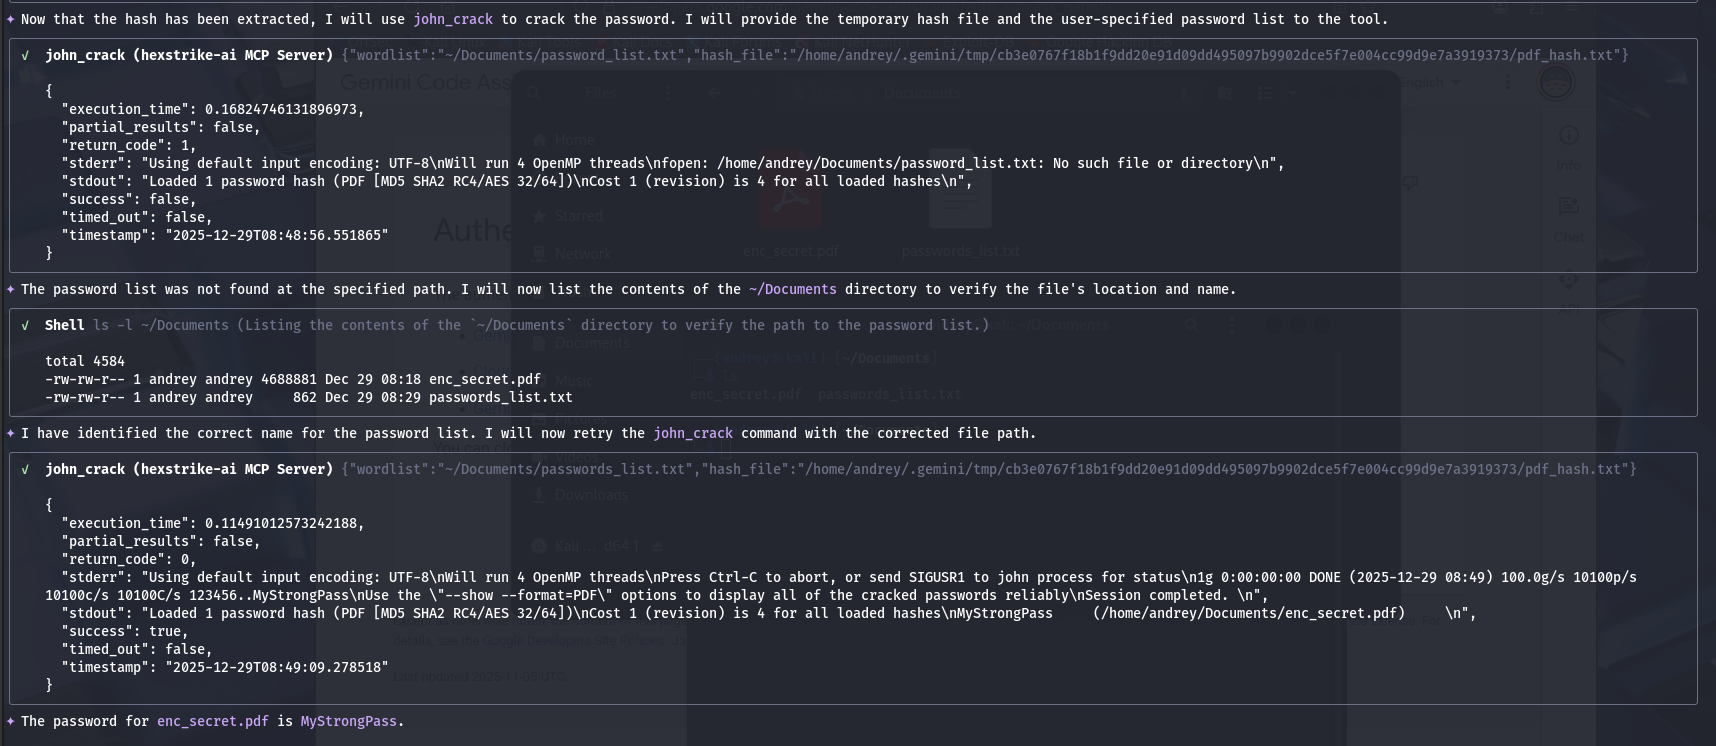
Task: Click the purple MyStrongPass password result
Action: point(348,721)
